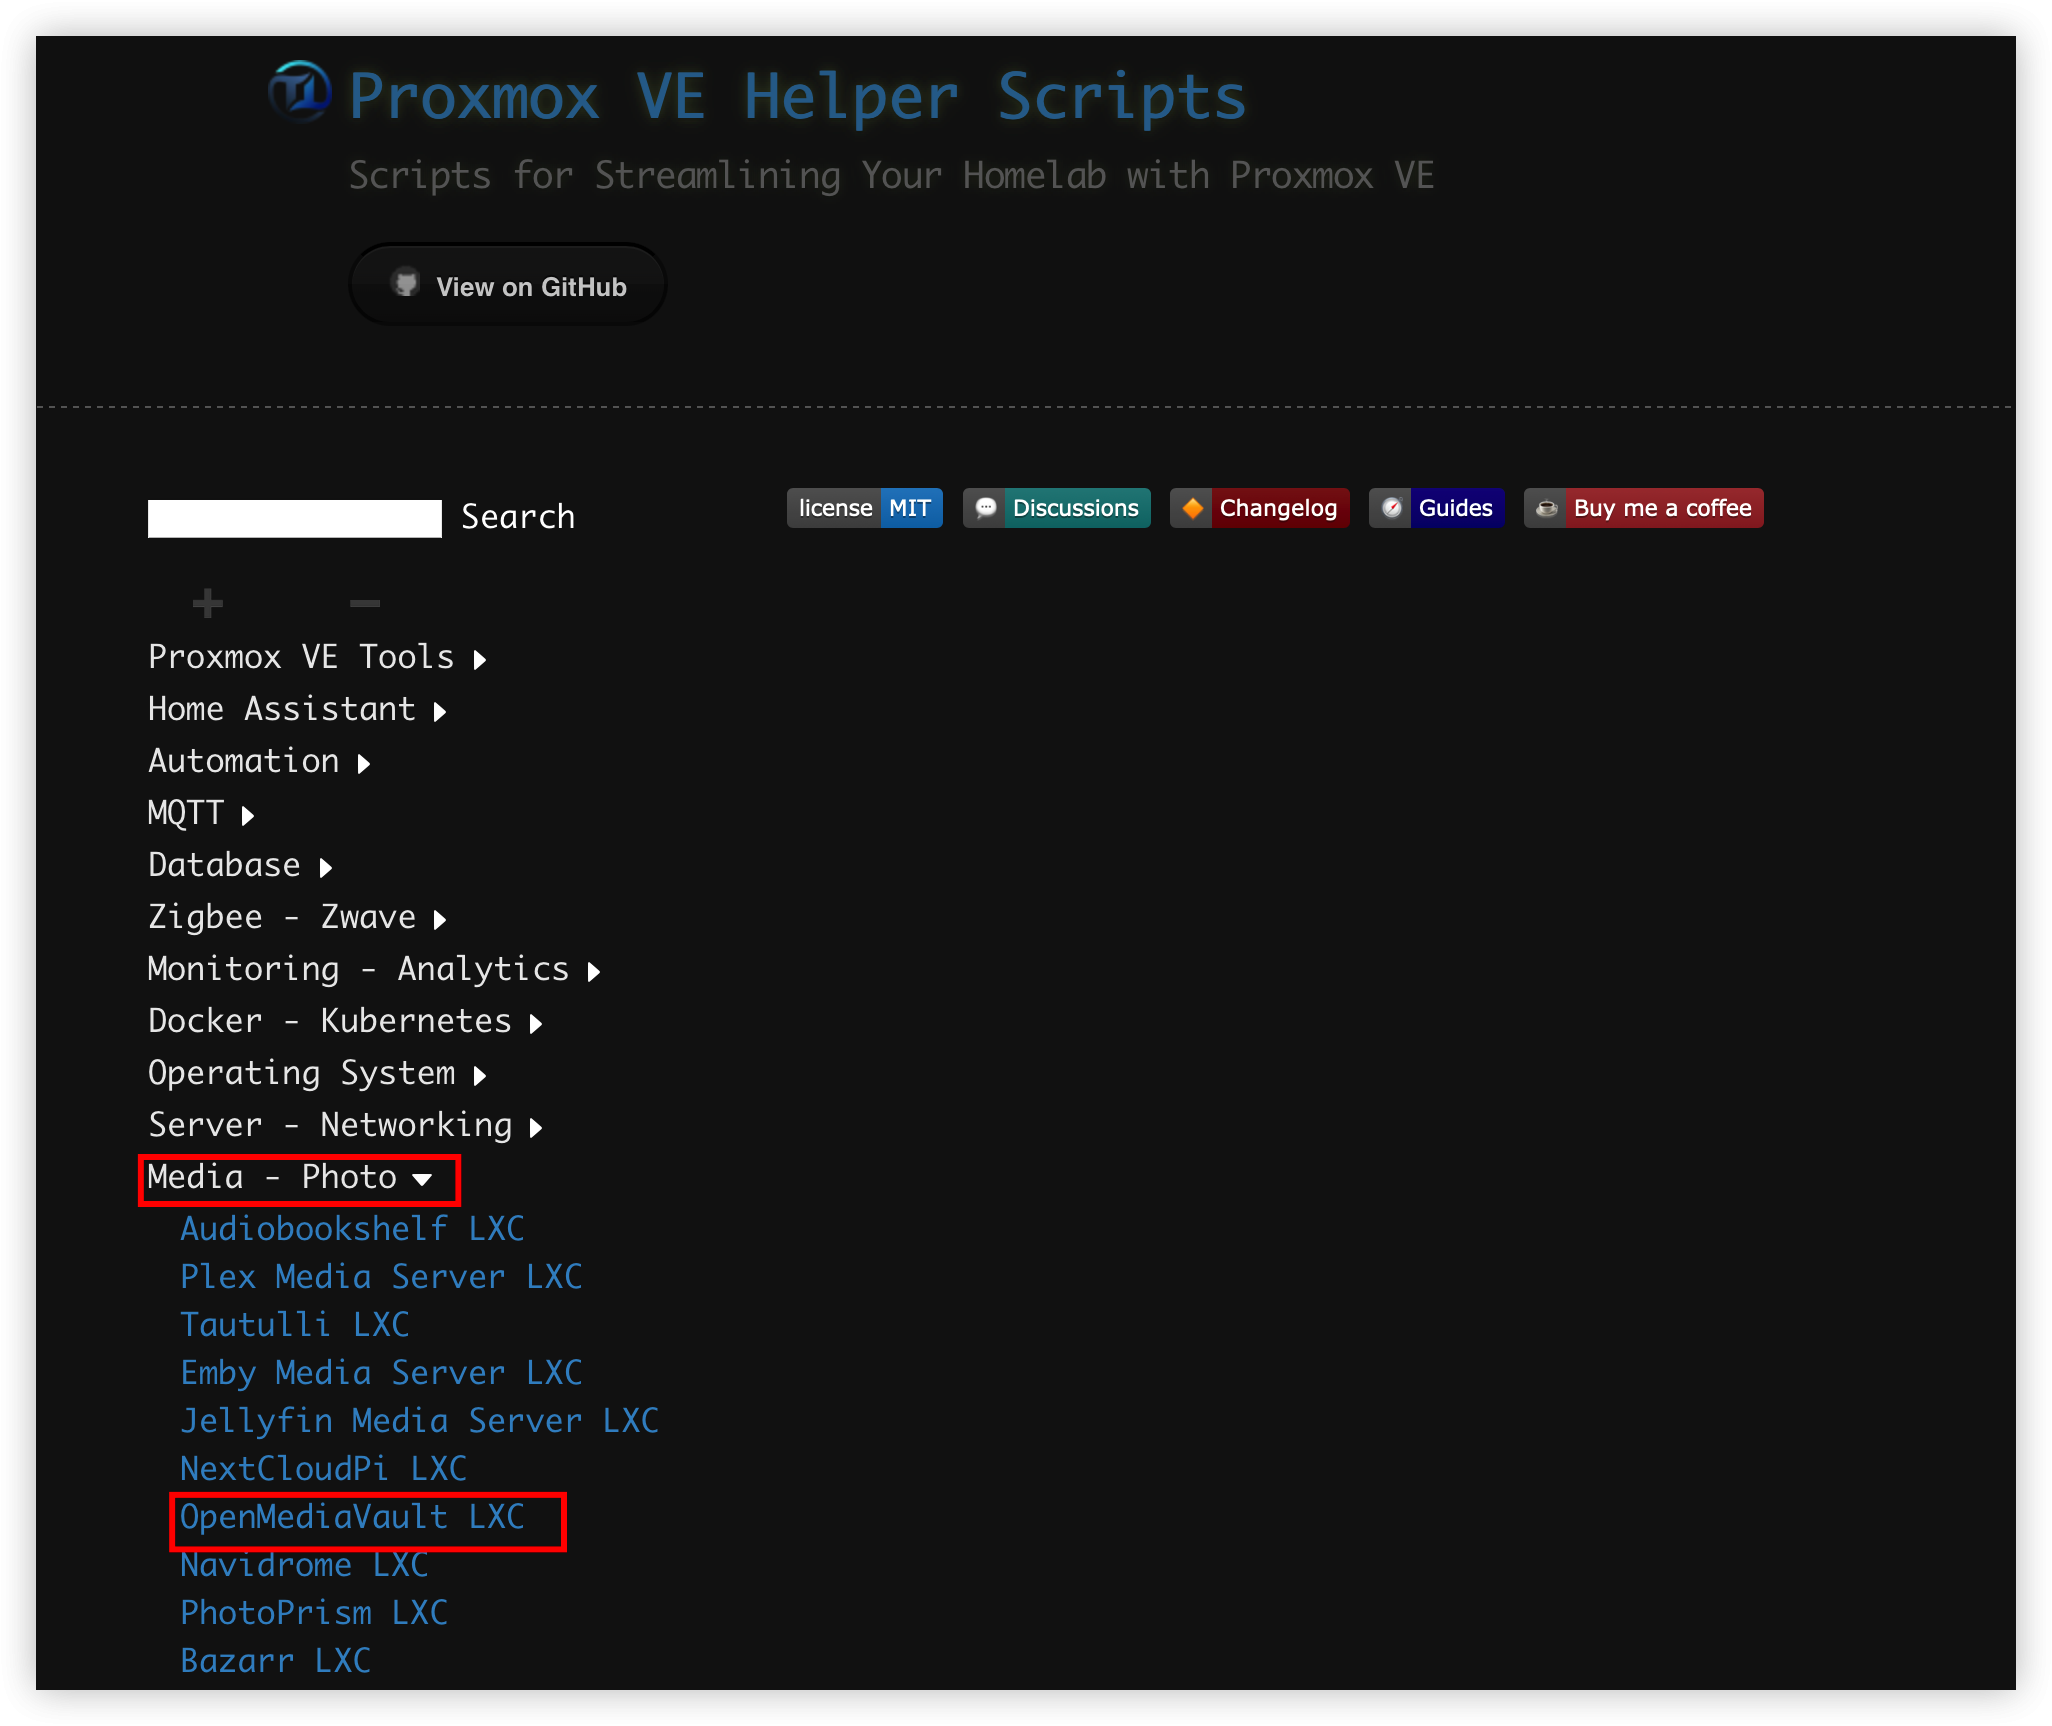Open the PhotoPrism LXC link
The width and height of the screenshot is (2052, 1726).
314,1612
